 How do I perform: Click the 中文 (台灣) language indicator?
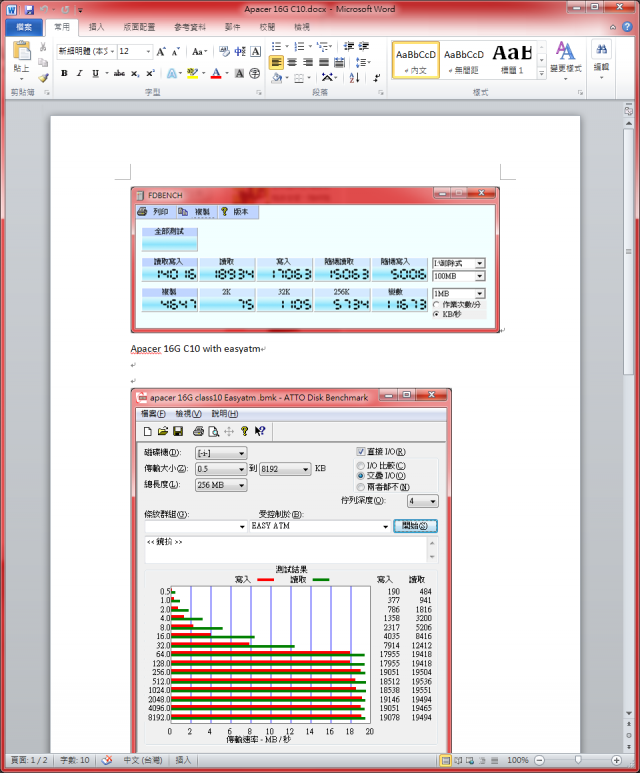142,760
